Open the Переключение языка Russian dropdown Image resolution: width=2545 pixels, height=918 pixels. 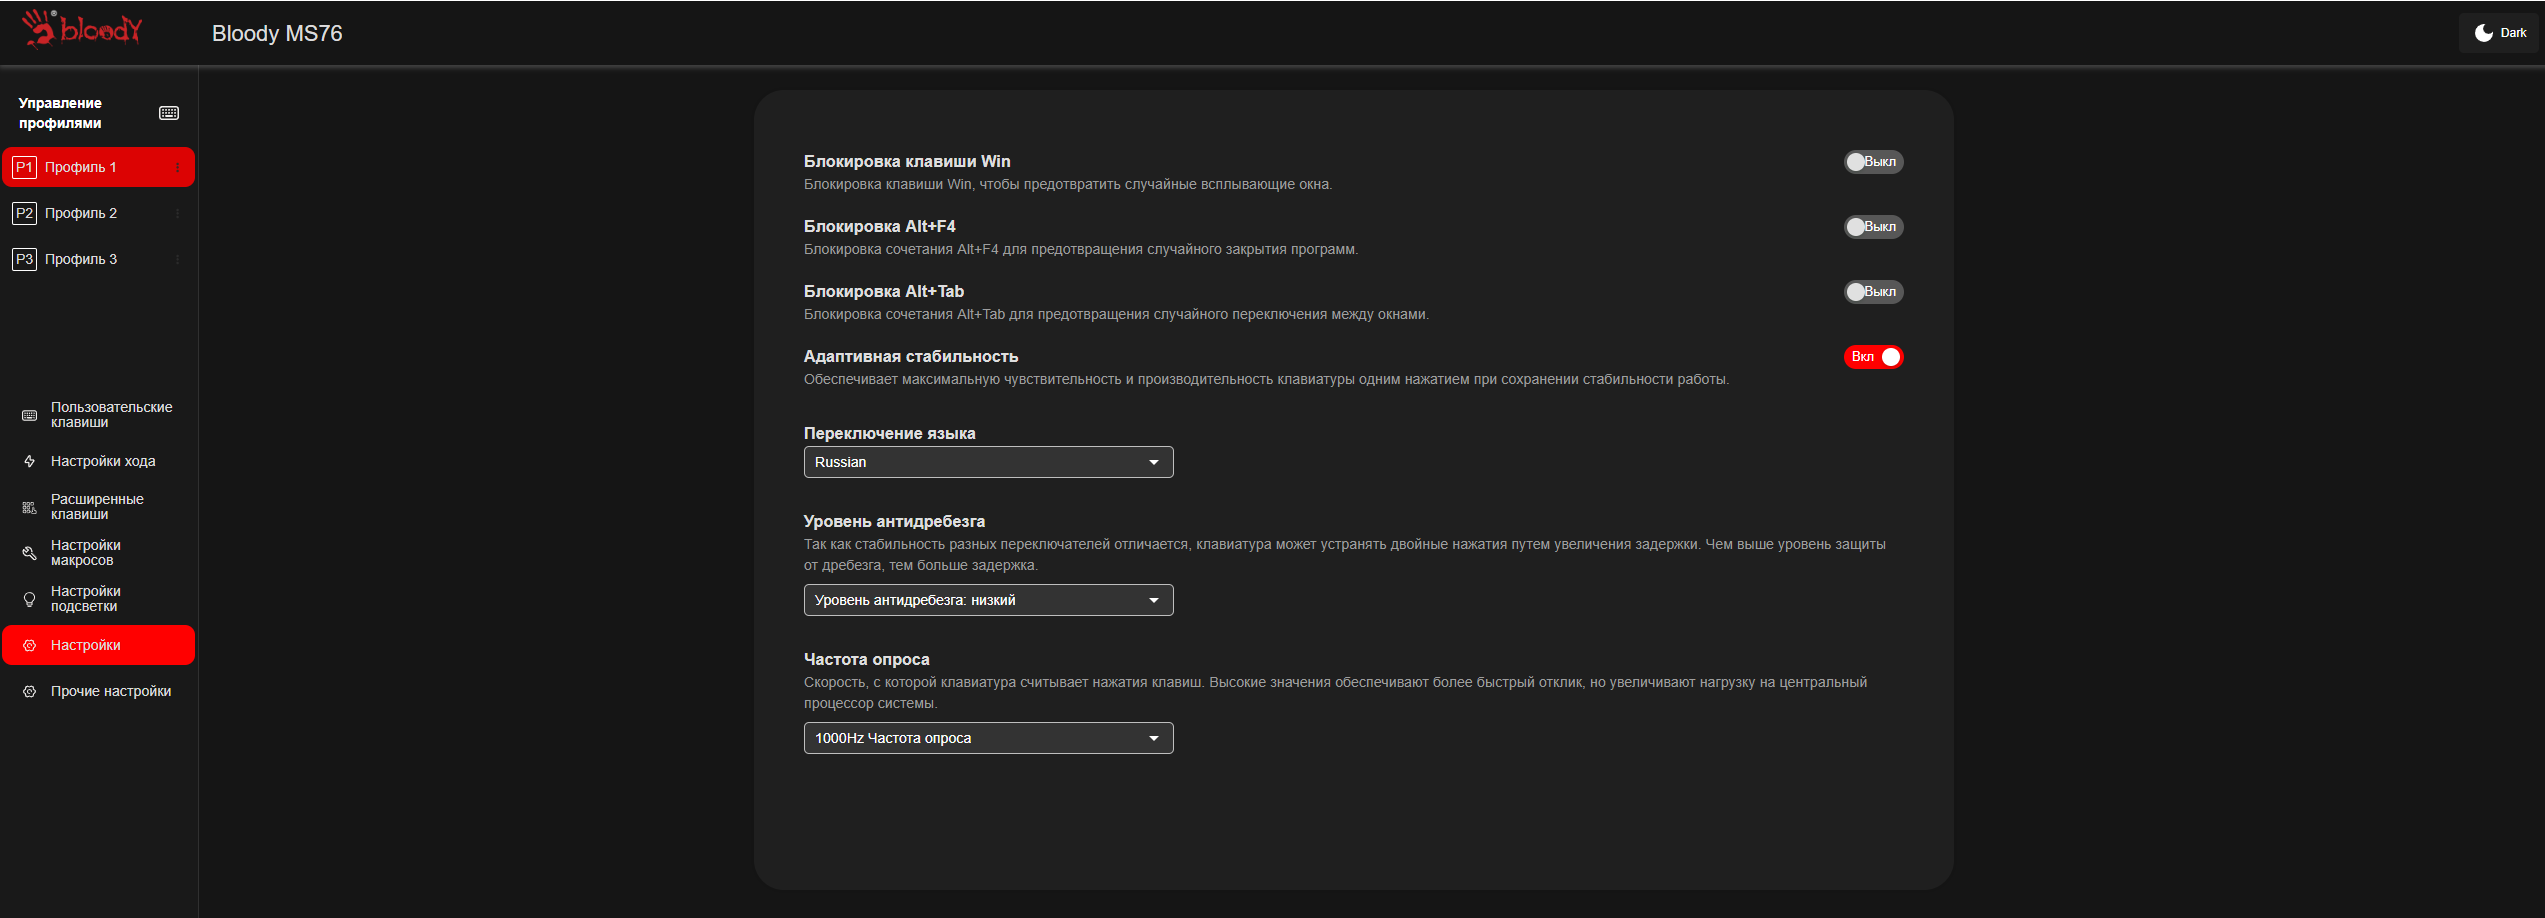(988, 462)
